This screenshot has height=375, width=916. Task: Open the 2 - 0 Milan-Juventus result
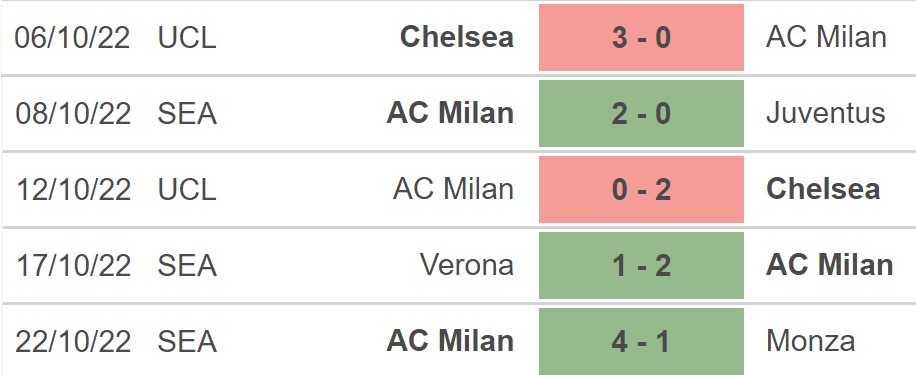pos(641,113)
